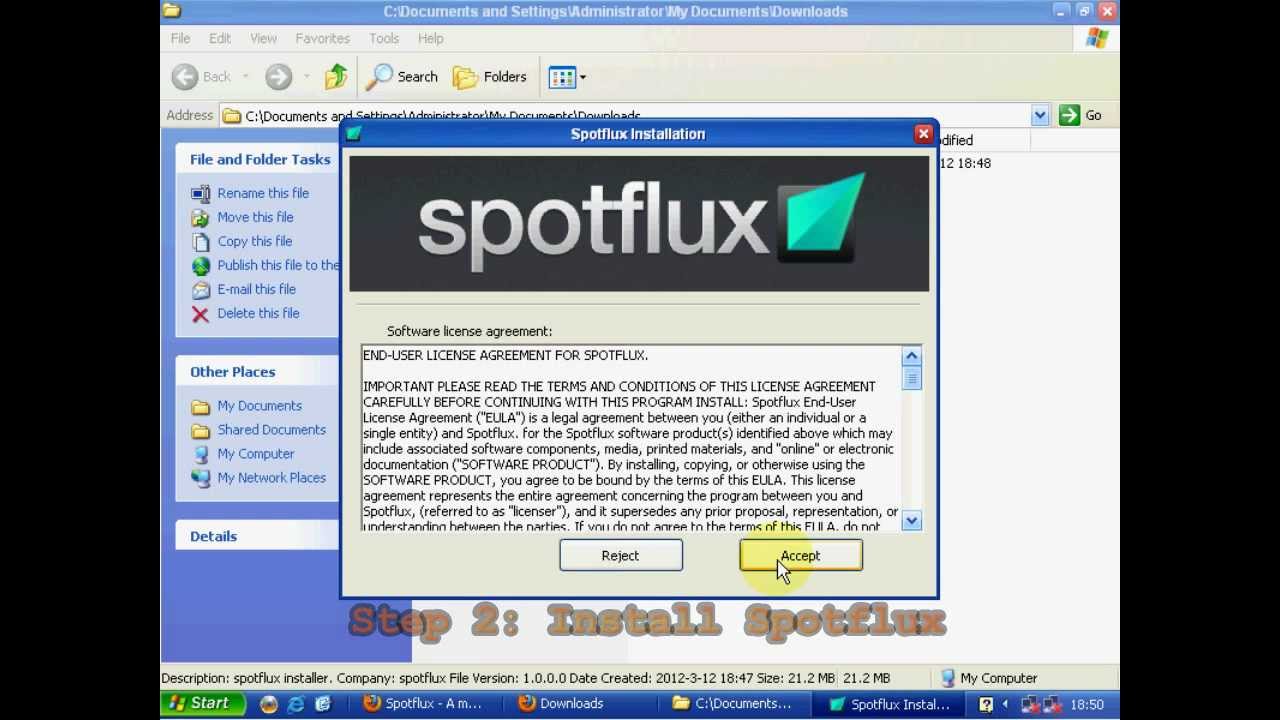
Task: Click the My Network Places icon
Action: coord(201,478)
